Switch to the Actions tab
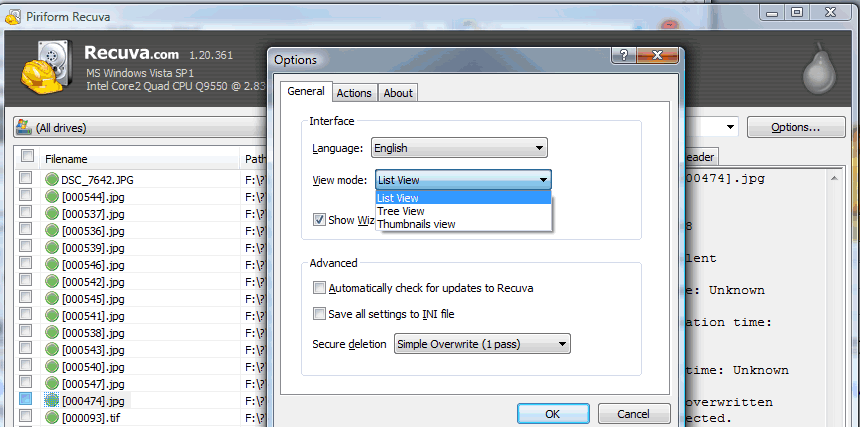This screenshot has height=427, width=860. (354, 93)
